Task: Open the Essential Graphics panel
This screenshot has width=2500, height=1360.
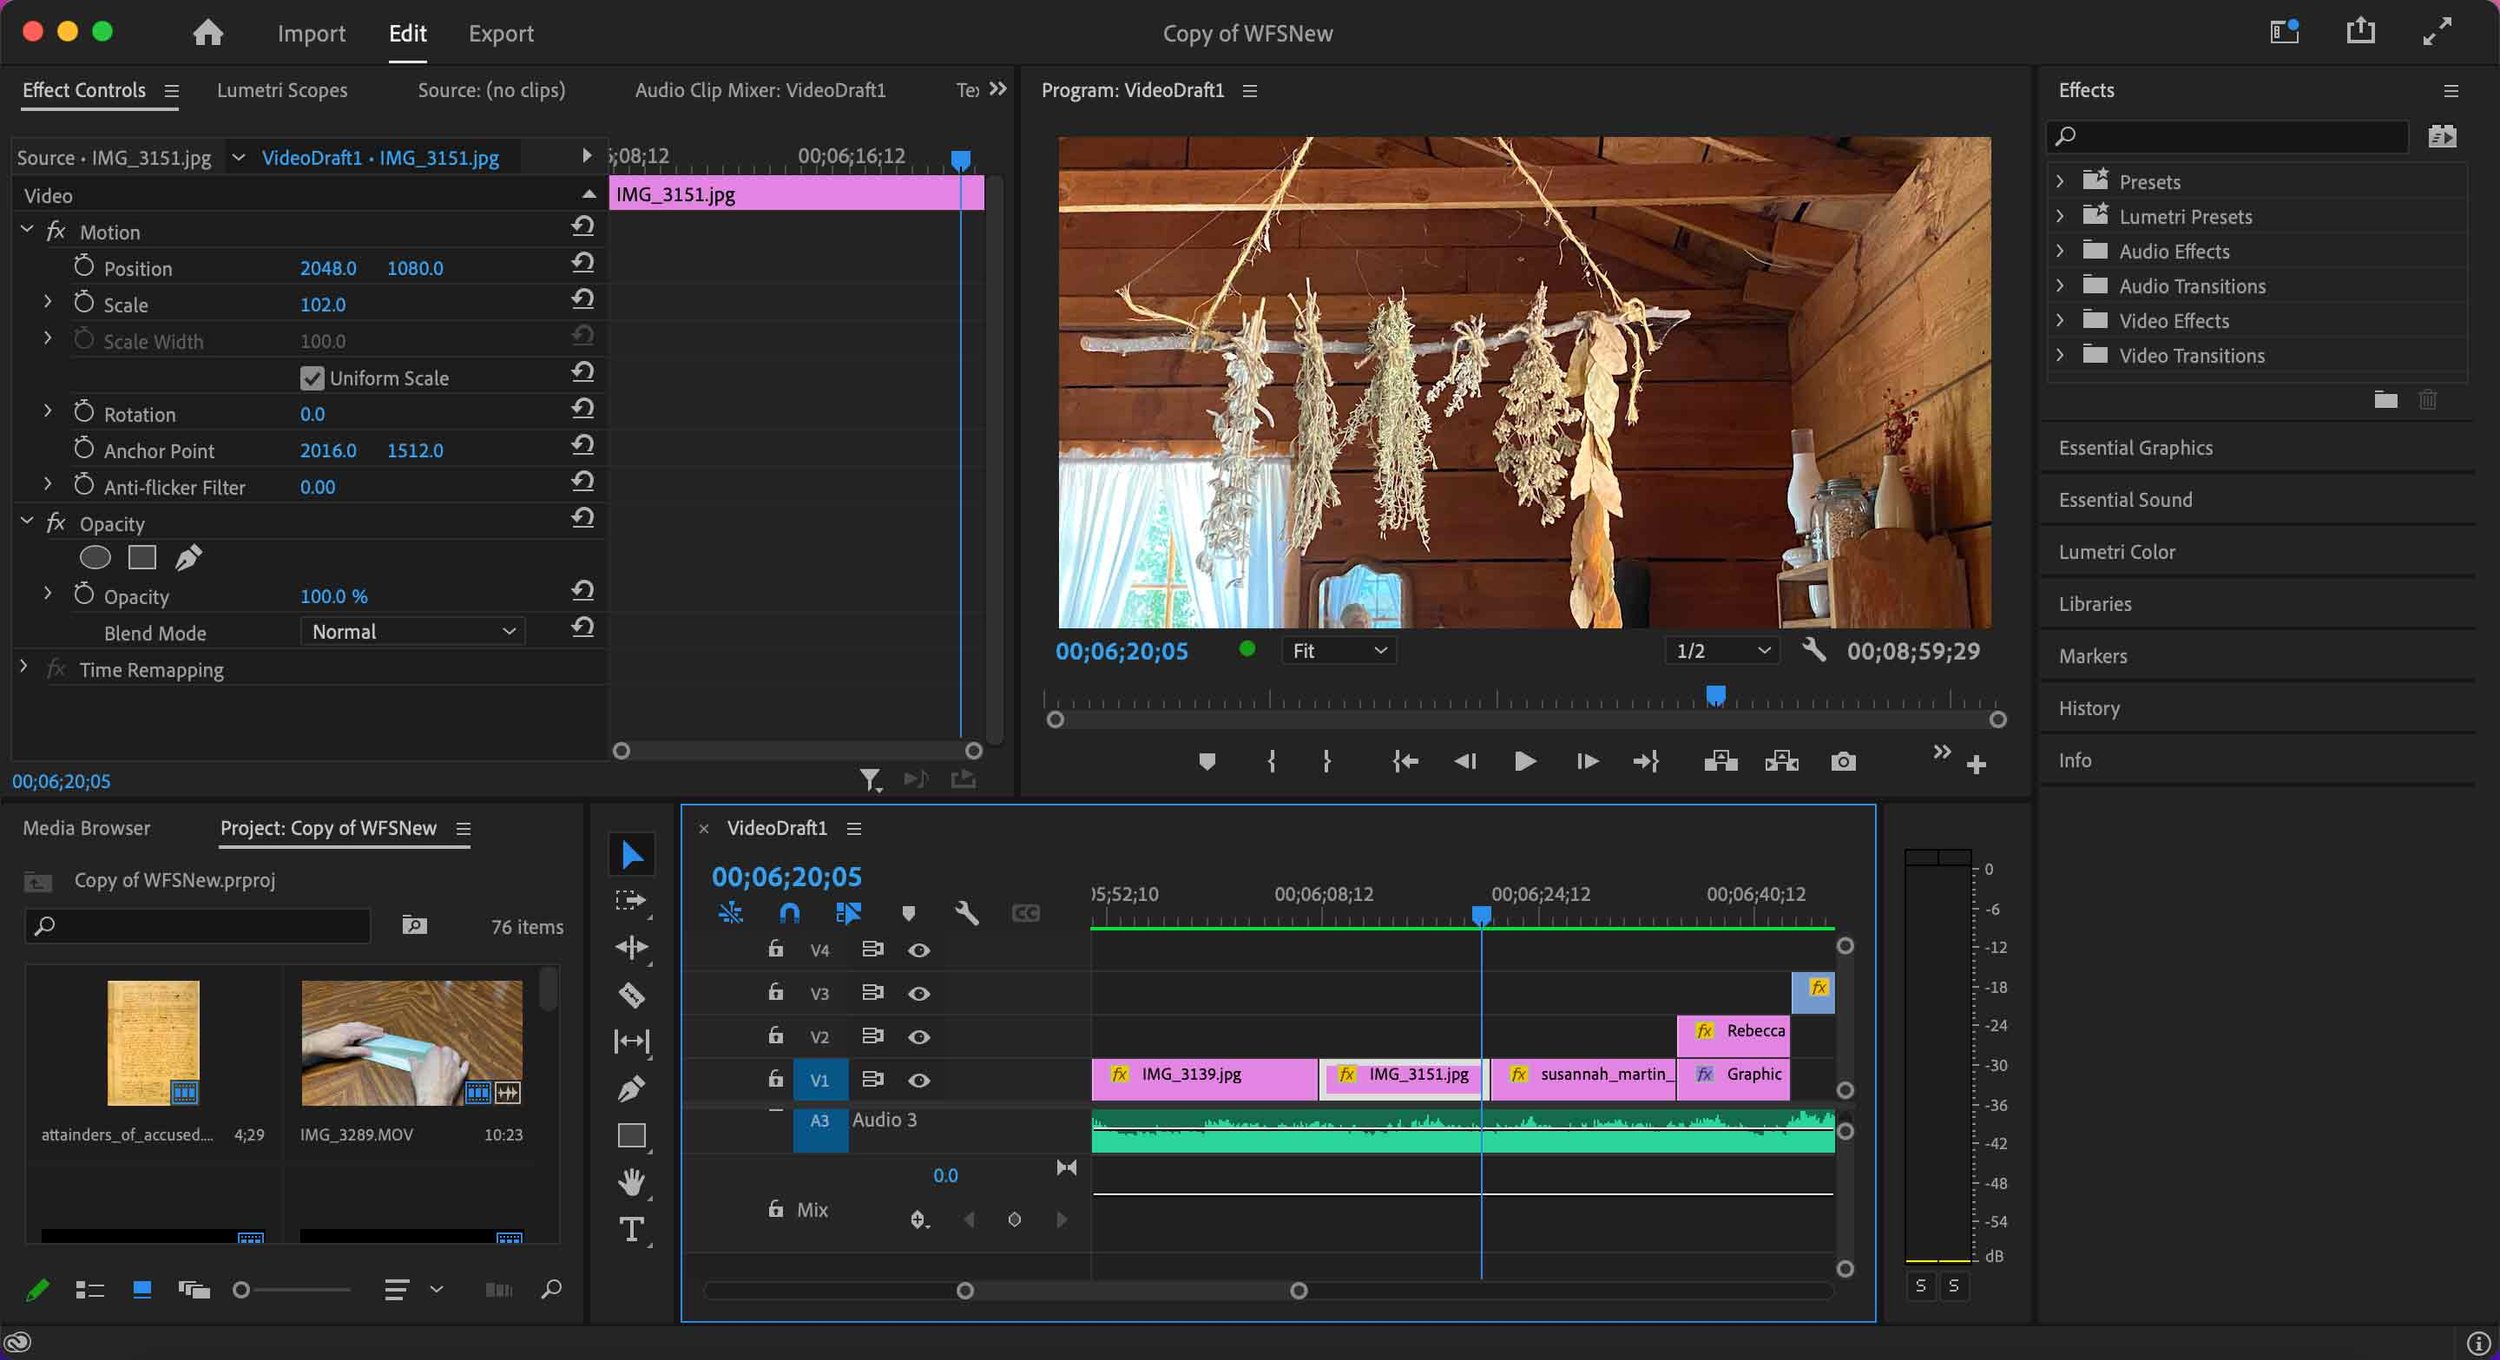Action: 2135,448
